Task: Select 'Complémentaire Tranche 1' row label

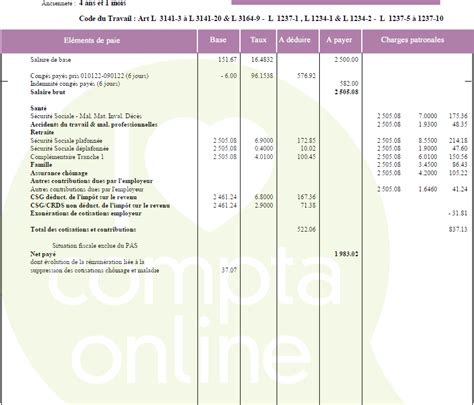Action: 67,157
